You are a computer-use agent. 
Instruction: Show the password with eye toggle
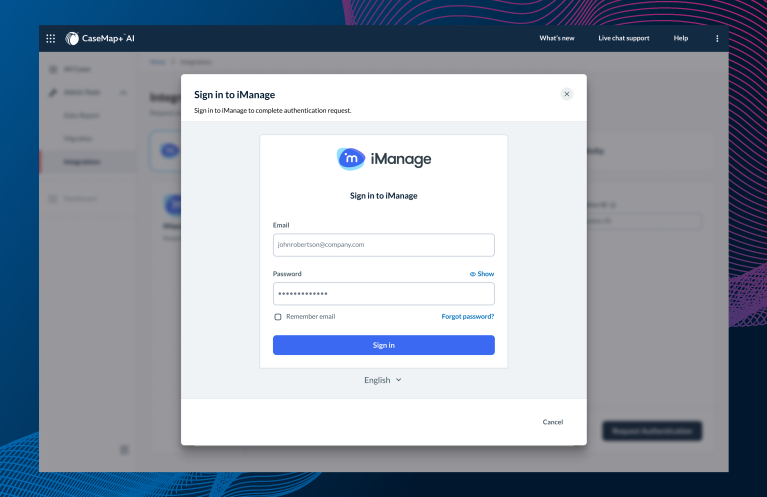click(481, 273)
